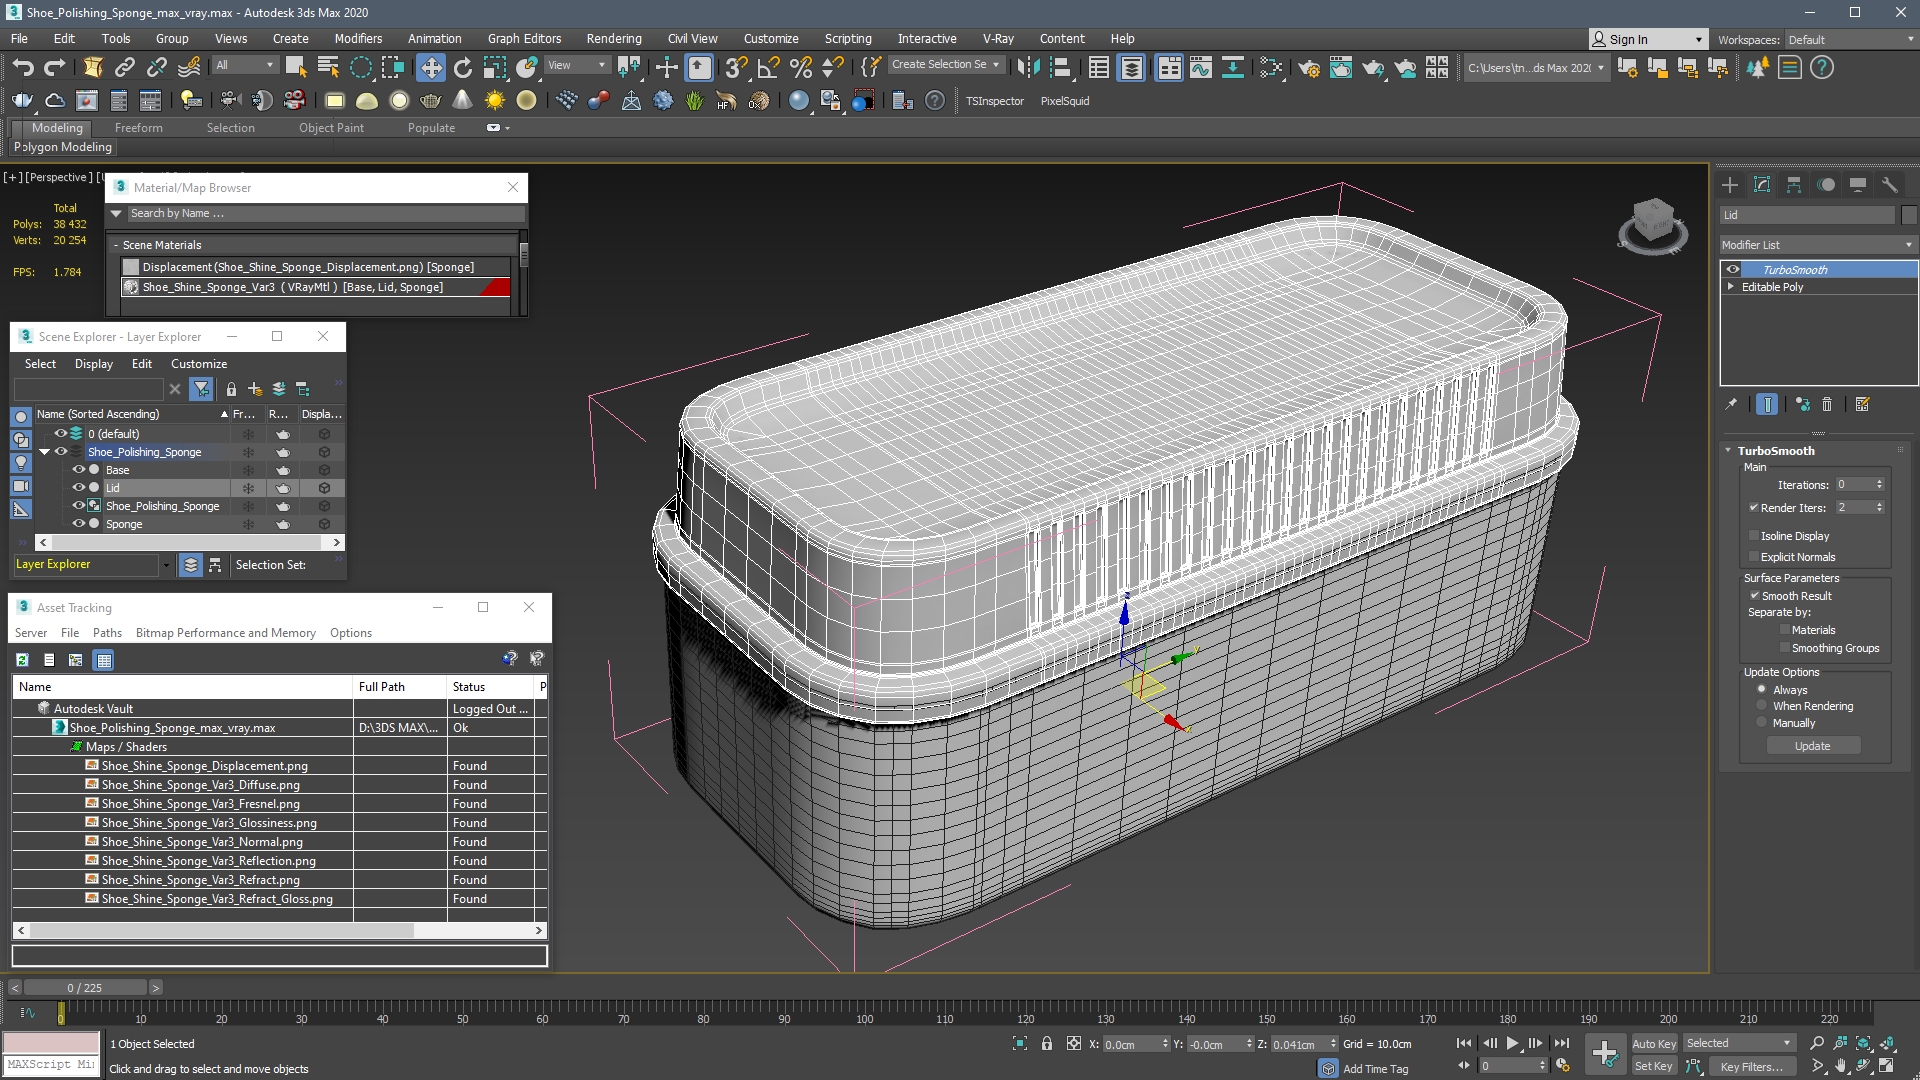
Task: Activate the Select and Rotate tool
Action: 463,67
